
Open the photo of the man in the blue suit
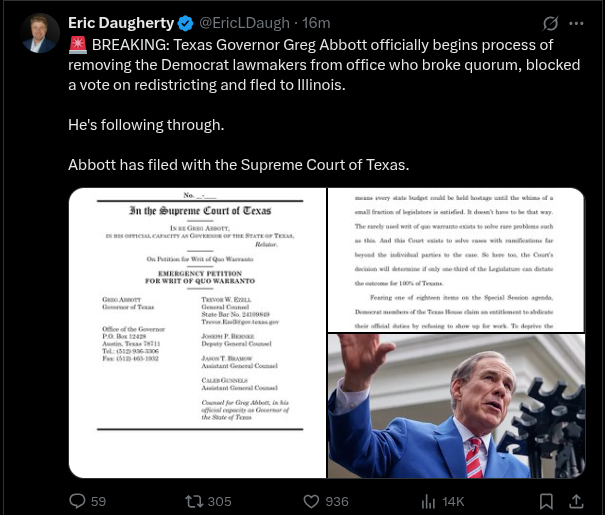coord(456,406)
